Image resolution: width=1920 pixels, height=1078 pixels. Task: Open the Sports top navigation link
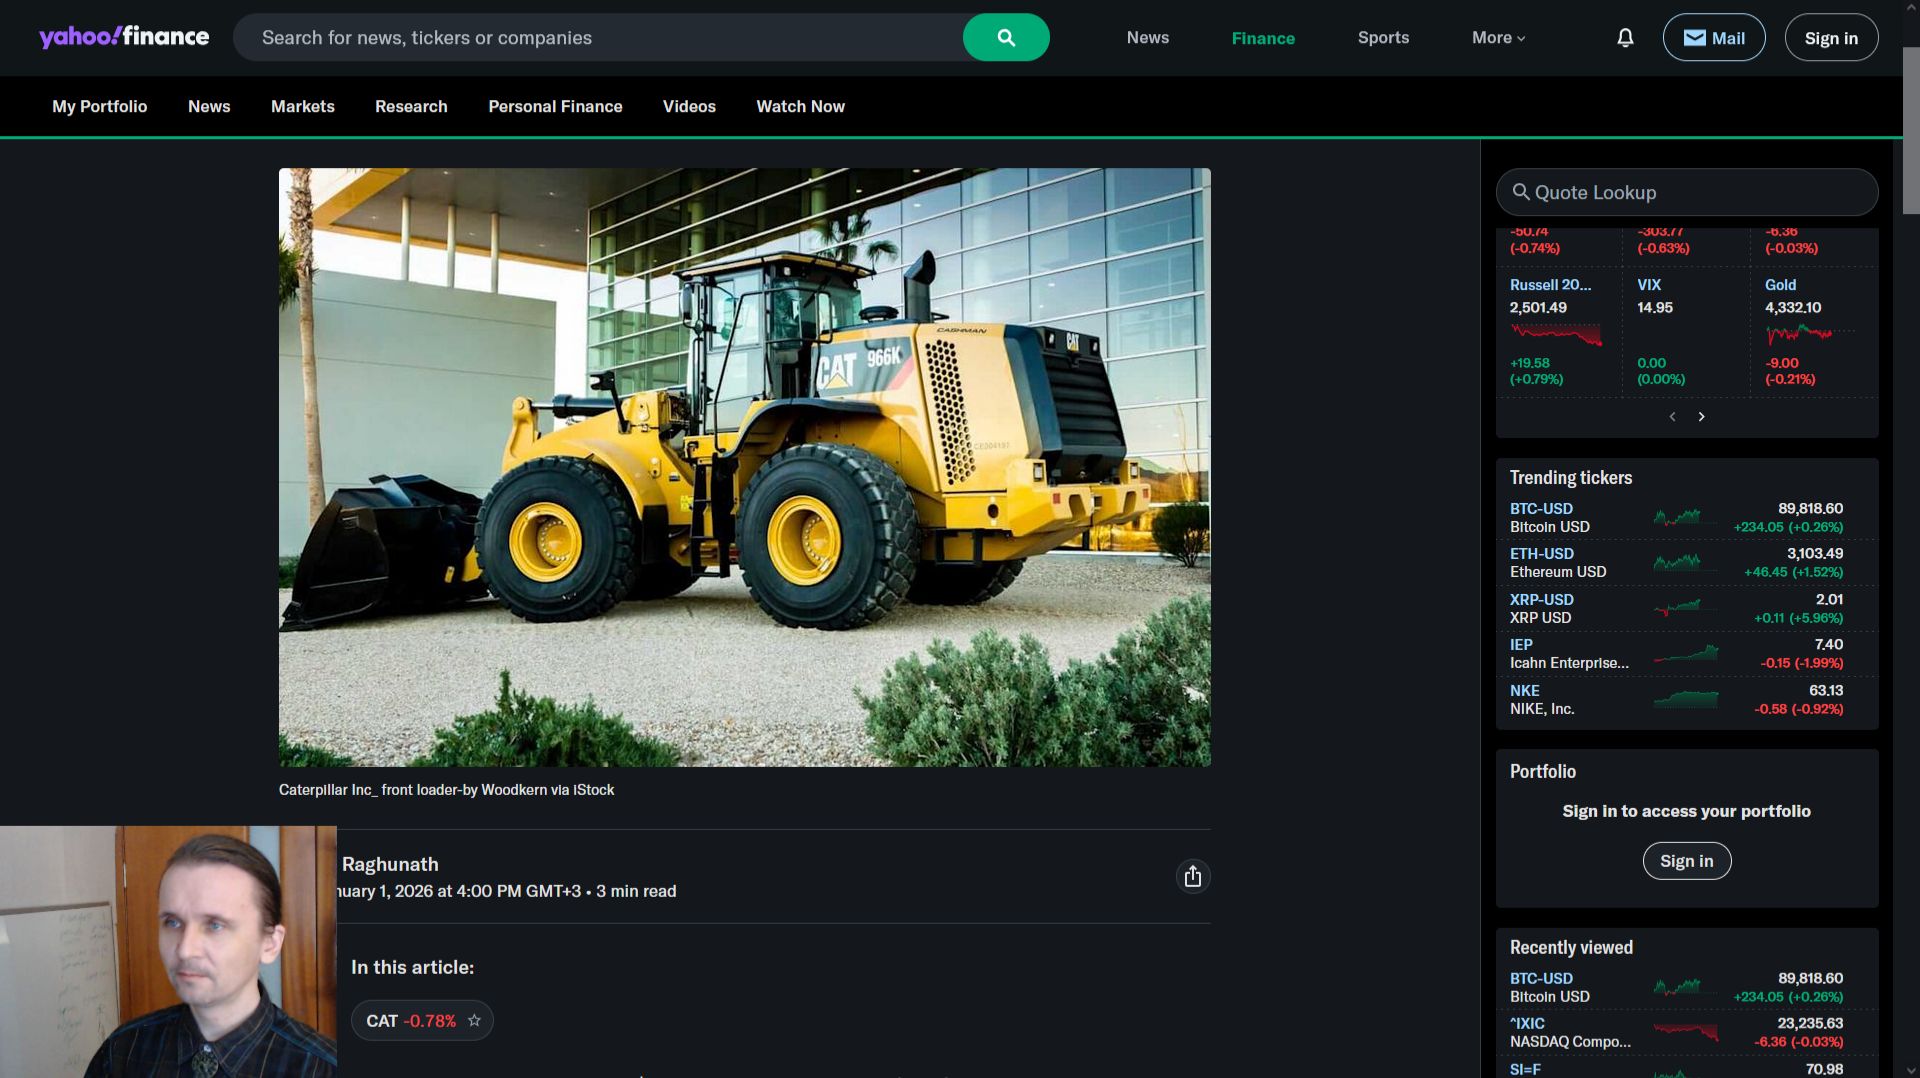tap(1383, 38)
